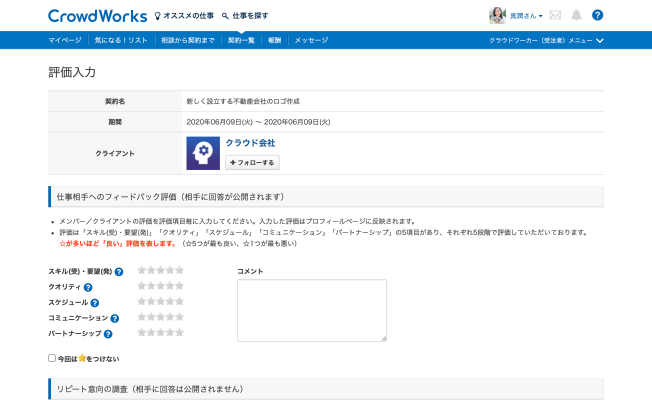Set fifth star for クオリティ rating
652x400 pixels.
click(x=180, y=286)
